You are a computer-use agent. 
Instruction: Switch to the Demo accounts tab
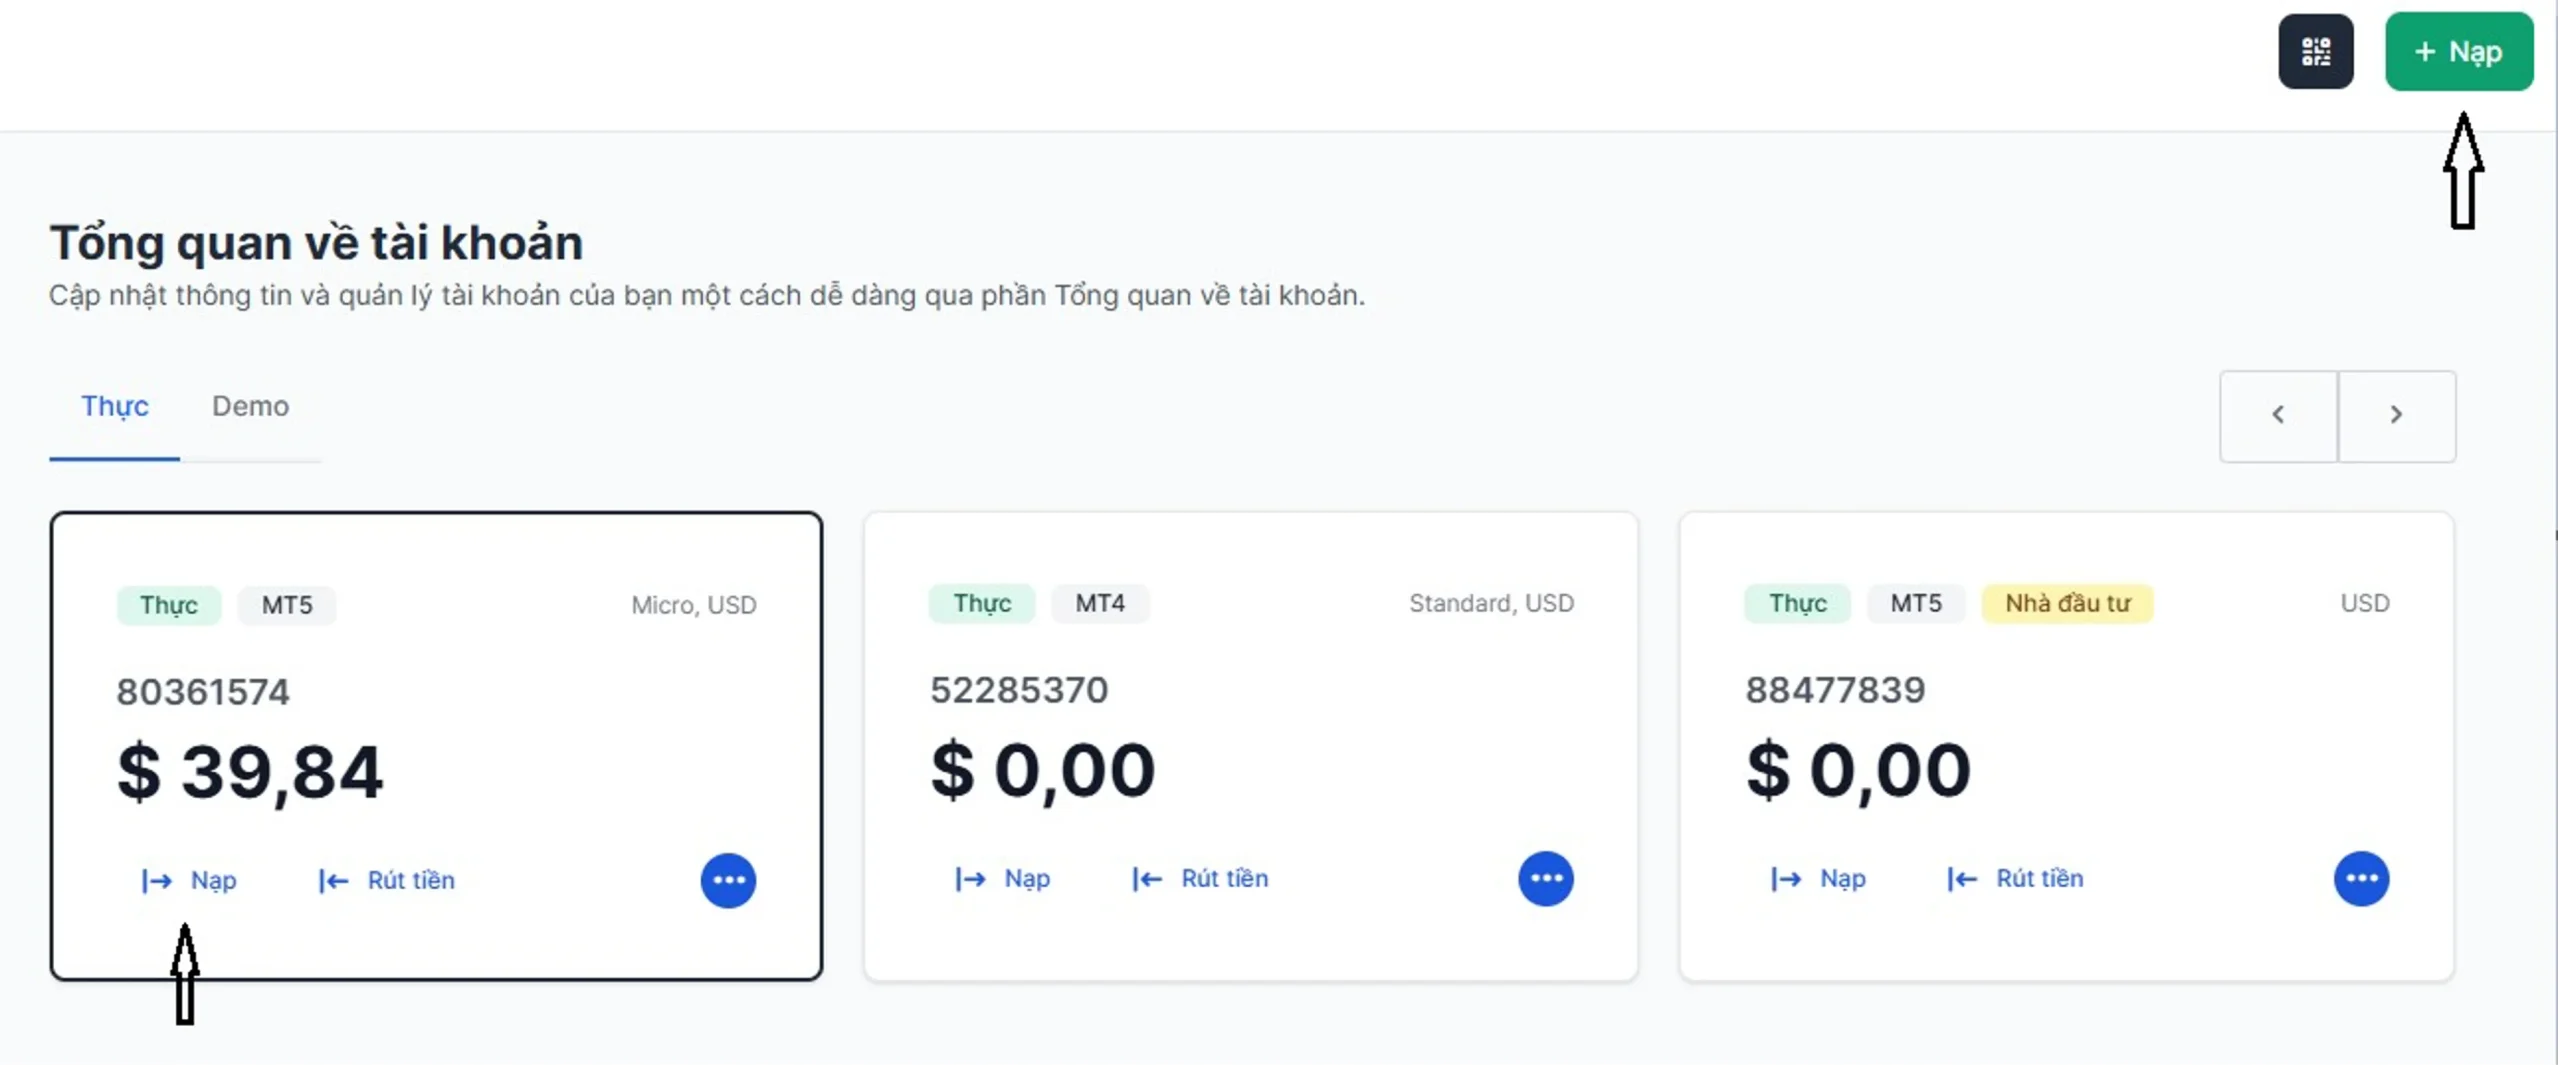250,406
